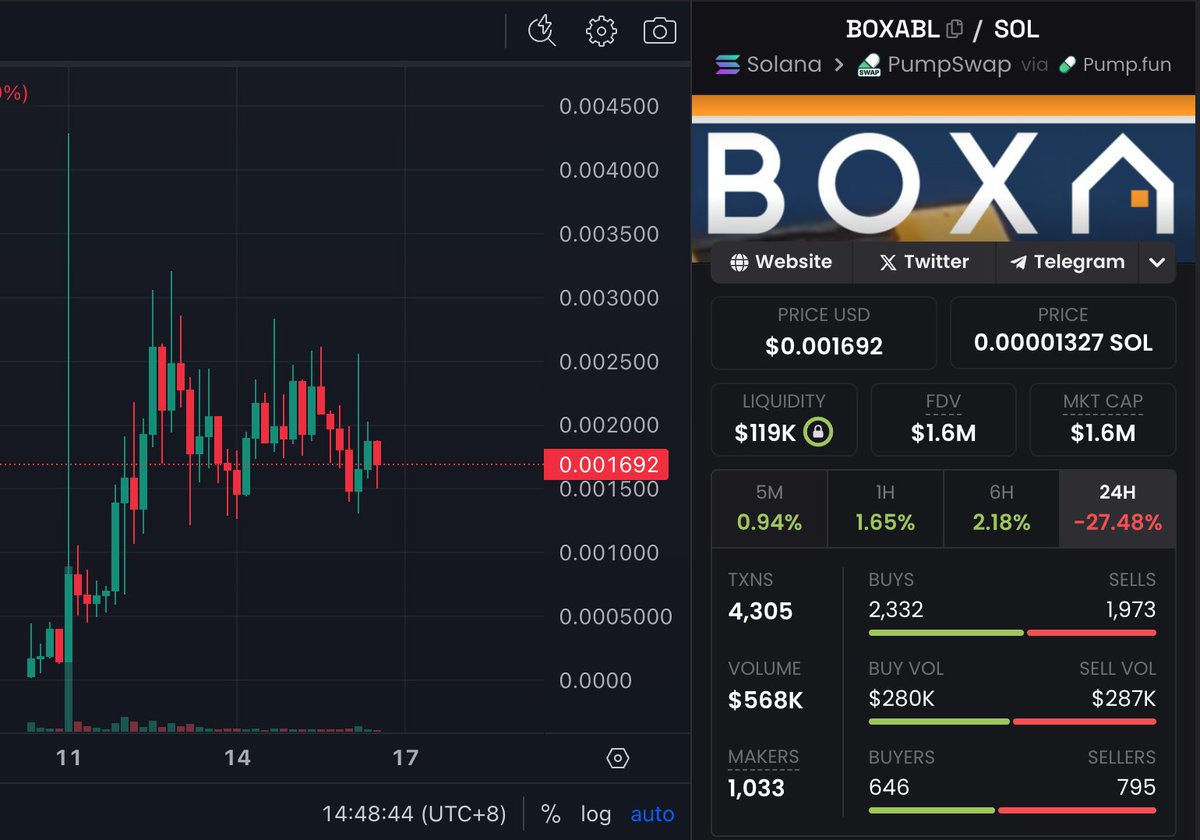Click the PumpSwap DEX link
Screen dimensions: 1200x840
tap(934, 65)
